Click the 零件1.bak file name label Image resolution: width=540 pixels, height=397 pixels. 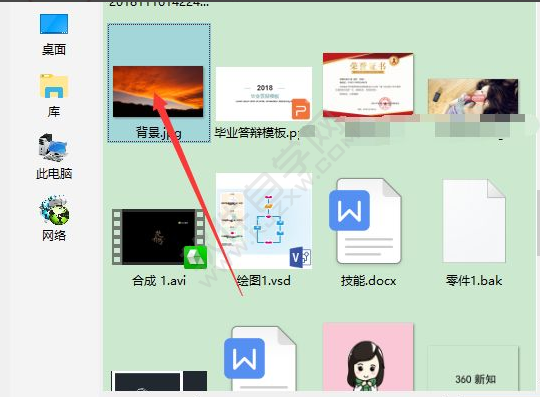coord(474,281)
